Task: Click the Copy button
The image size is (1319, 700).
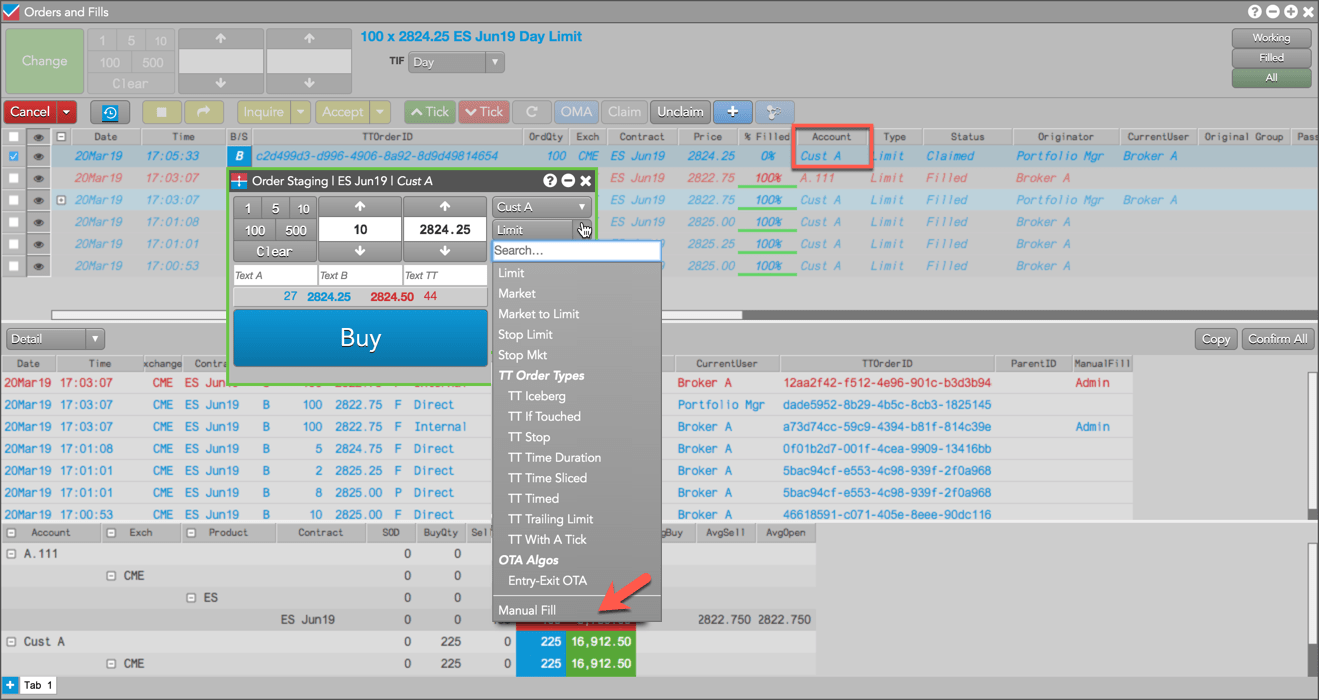Action: click(x=1216, y=339)
